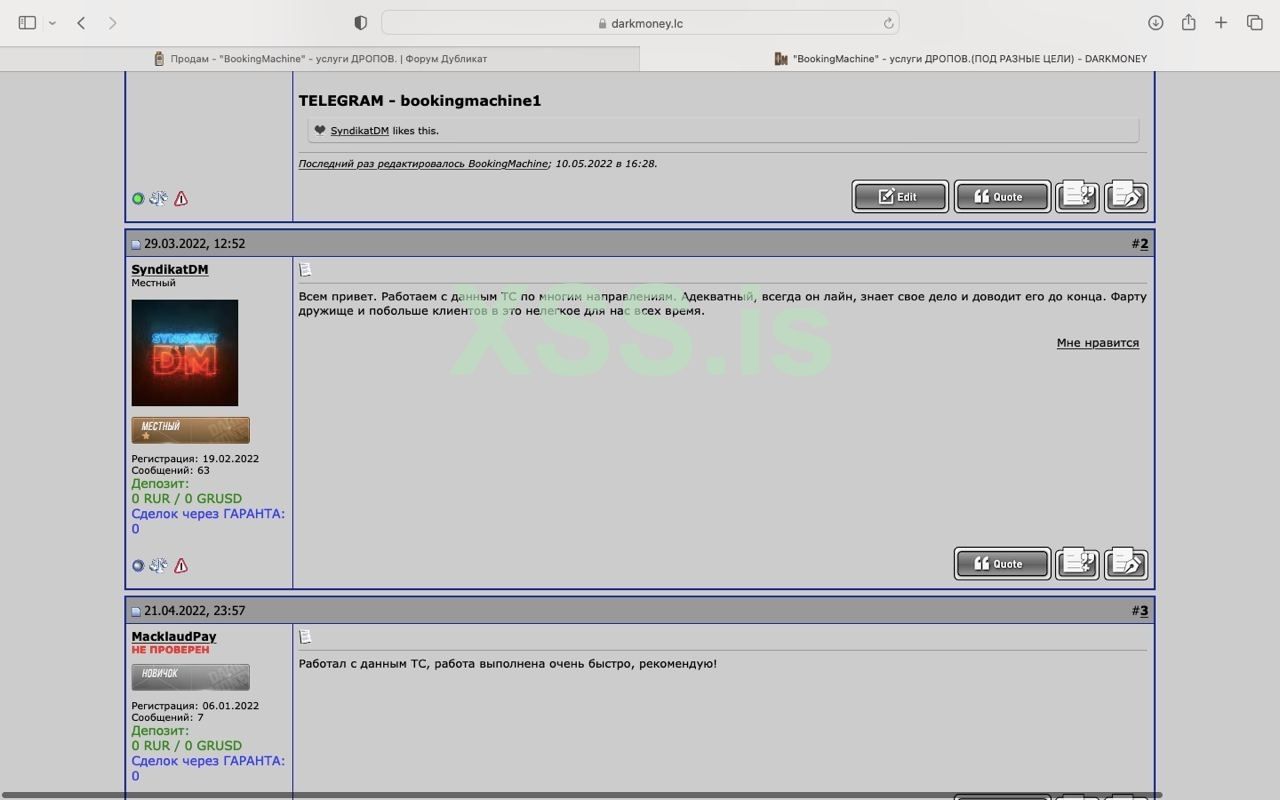
Task: Toggle the Safari sidebar
Action: (x=27, y=23)
